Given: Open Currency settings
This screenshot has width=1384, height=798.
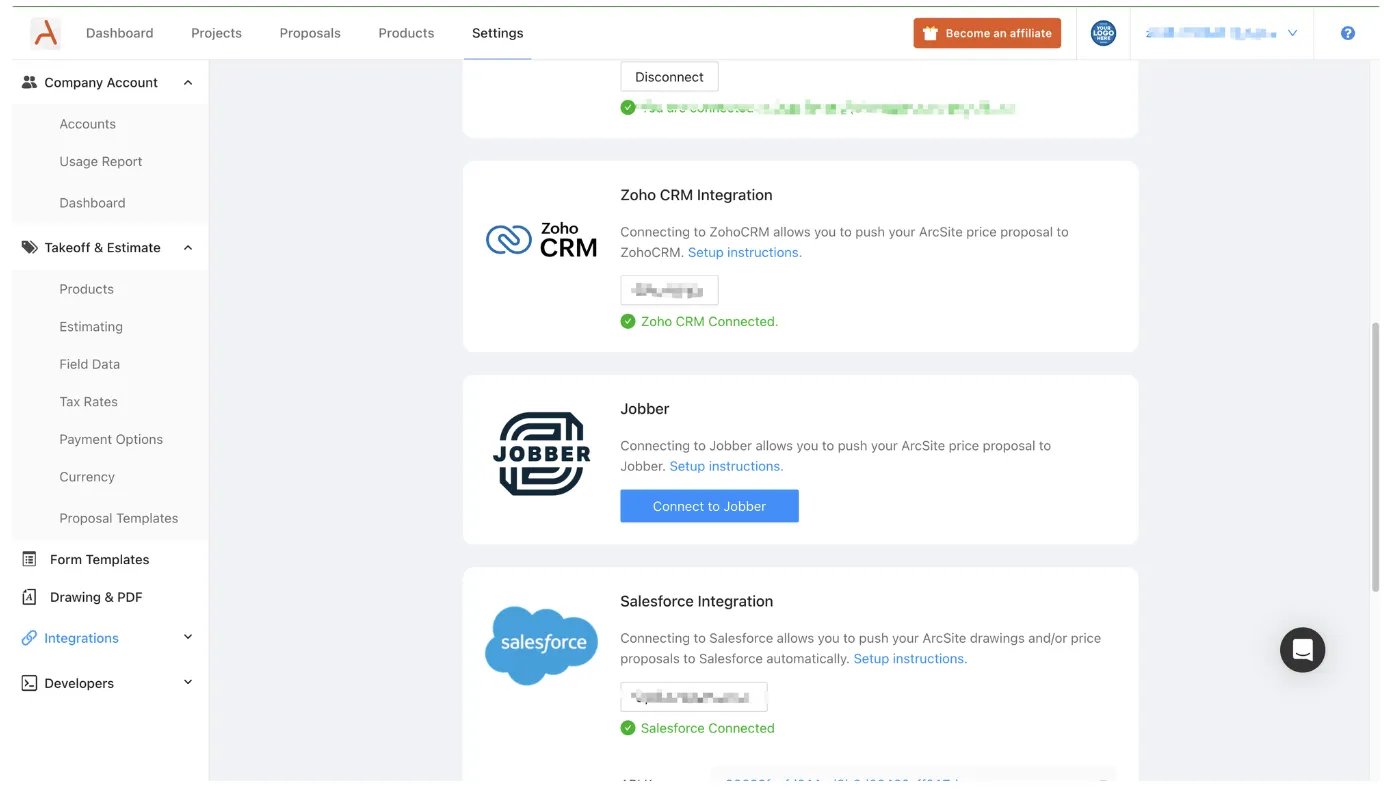Looking at the screenshot, I should (87, 477).
